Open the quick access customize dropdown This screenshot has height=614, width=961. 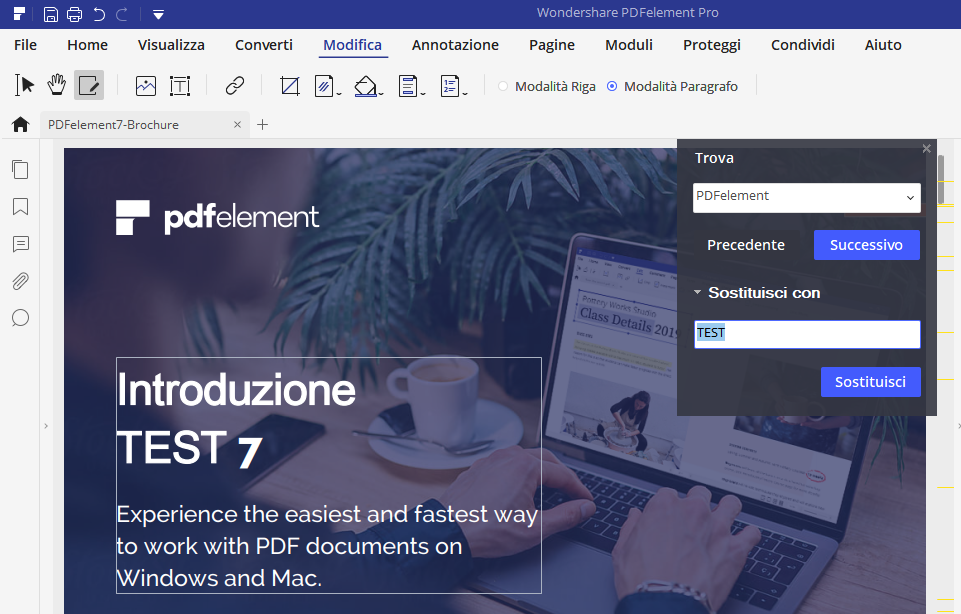click(x=158, y=15)
